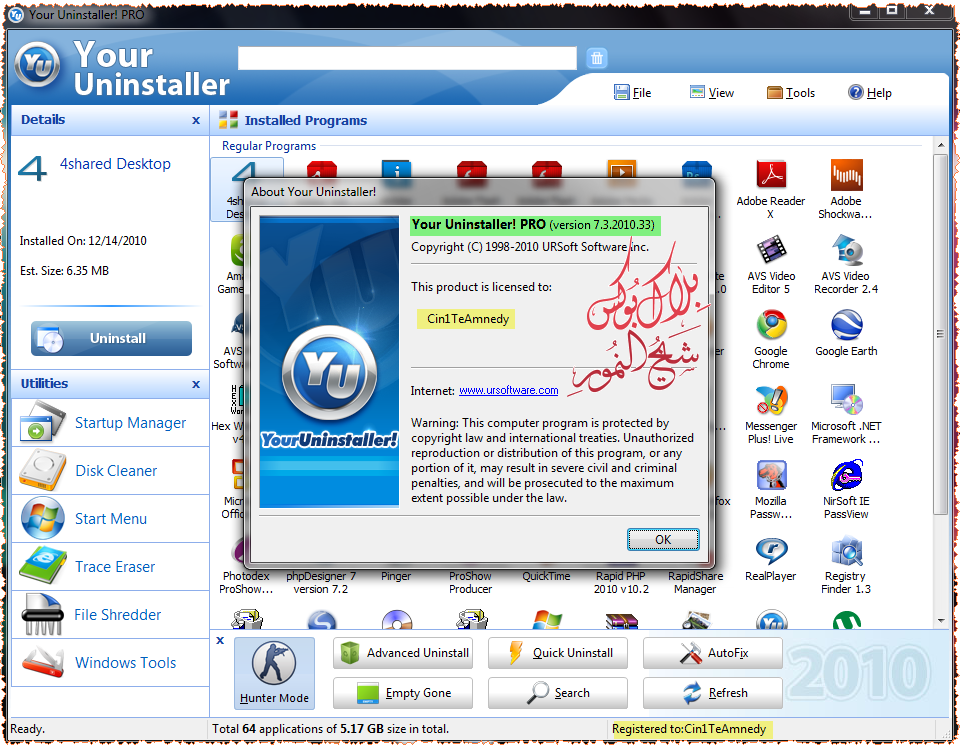Click the scroll down arrow of program list

point(941,621)
